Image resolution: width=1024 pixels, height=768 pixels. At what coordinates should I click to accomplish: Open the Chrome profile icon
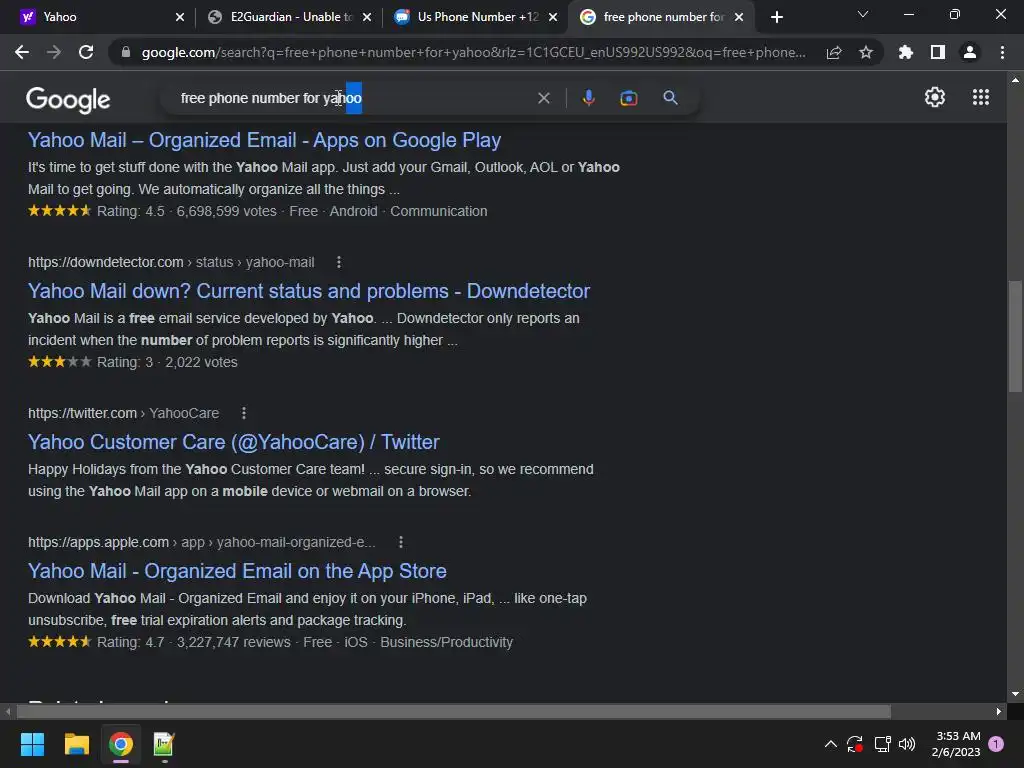pyautogui.click(x=970, y=52)
